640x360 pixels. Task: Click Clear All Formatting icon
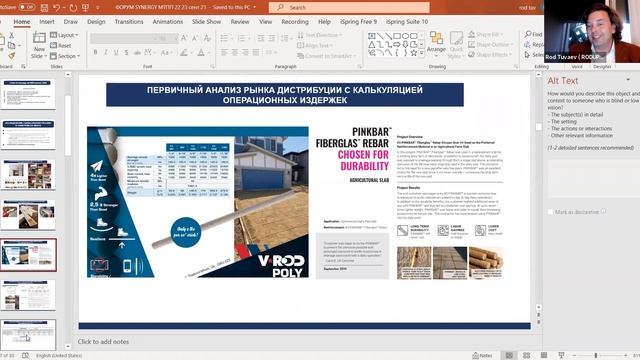pos(207,38)
